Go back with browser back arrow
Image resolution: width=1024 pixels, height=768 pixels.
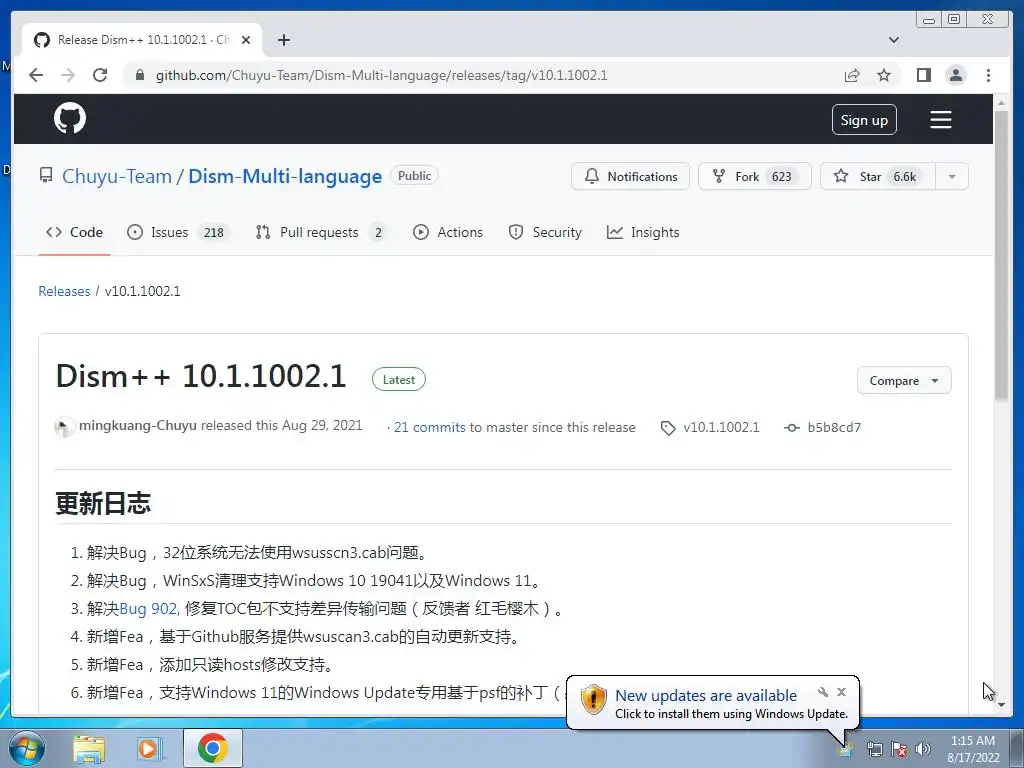(36, 75)
